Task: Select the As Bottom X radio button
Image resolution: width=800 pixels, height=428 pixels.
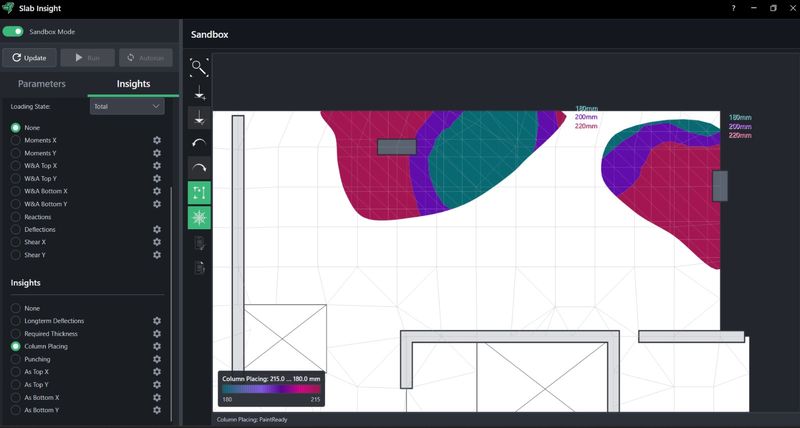Action: (x=16, y=397)
